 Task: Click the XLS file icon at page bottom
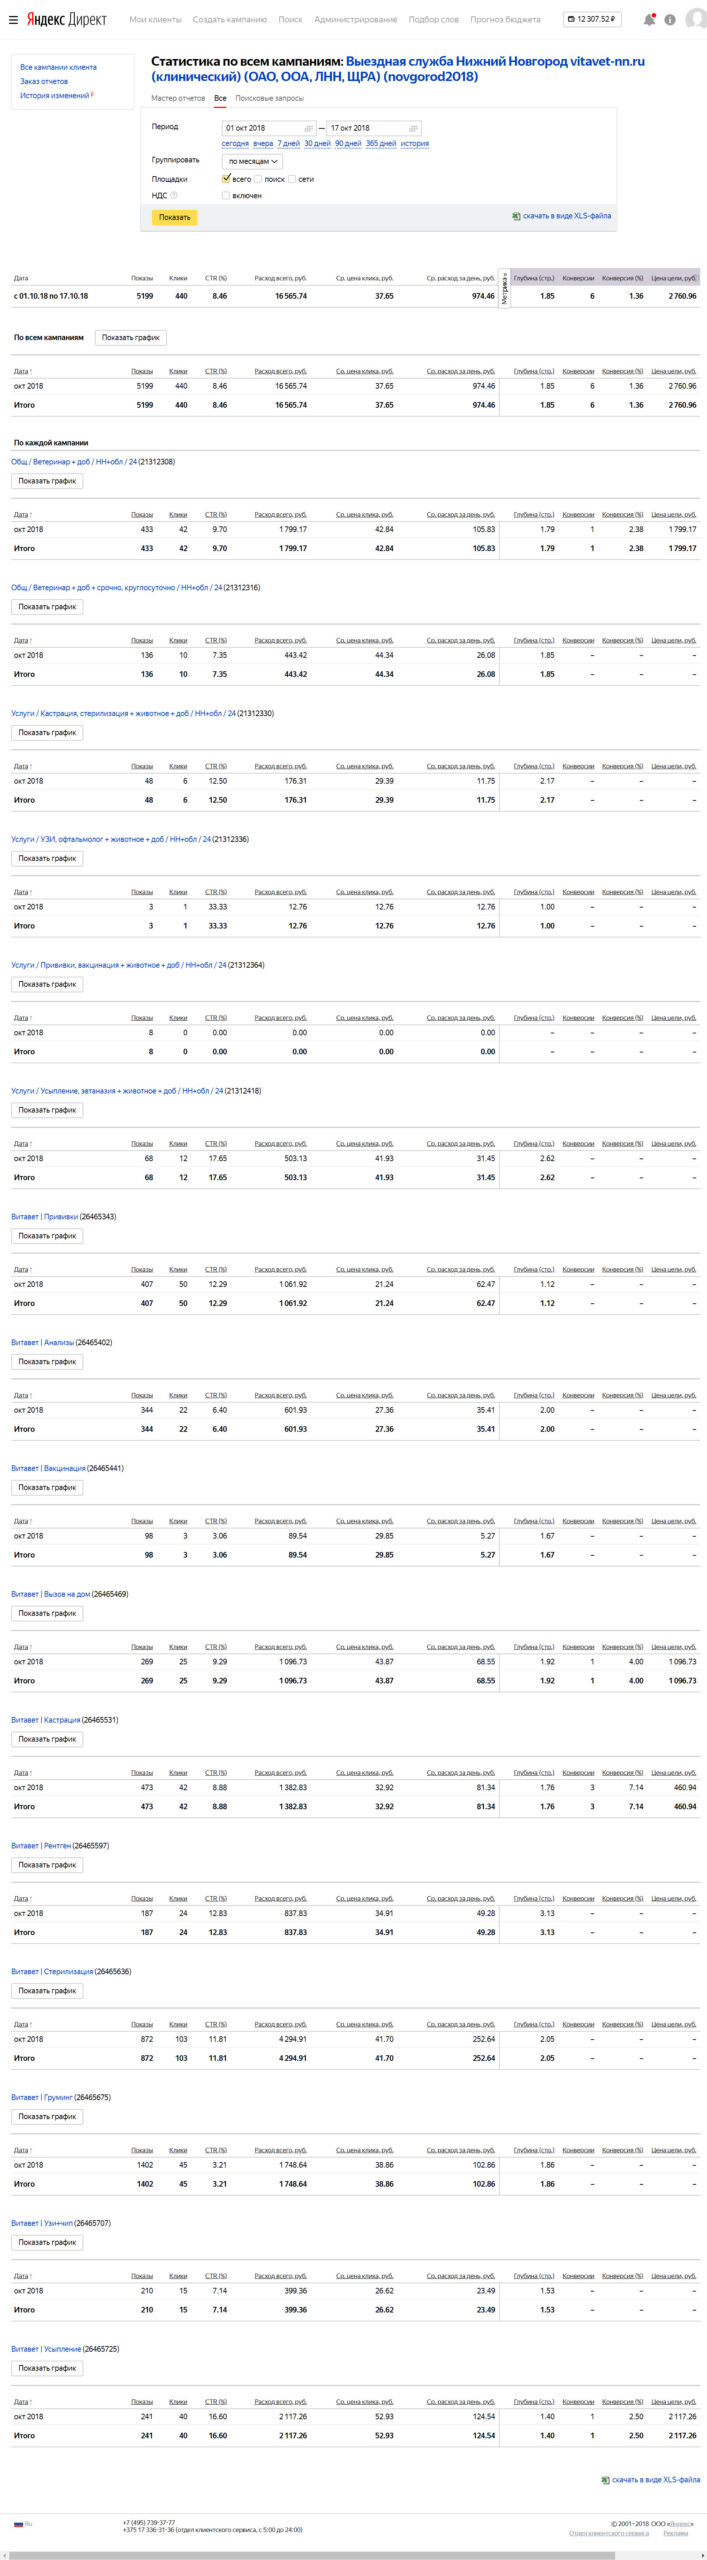[x=605, y=2480]
